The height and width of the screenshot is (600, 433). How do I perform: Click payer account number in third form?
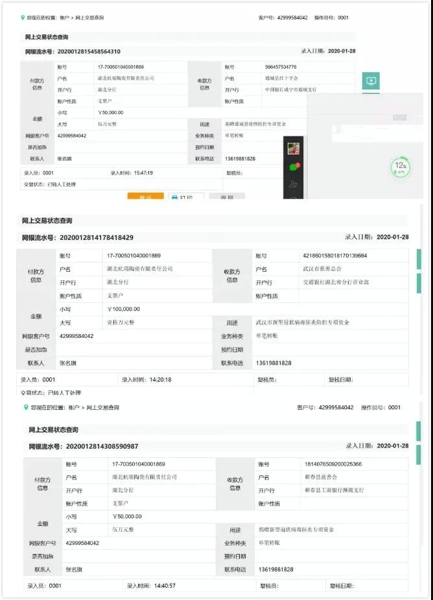coord(138,464)
